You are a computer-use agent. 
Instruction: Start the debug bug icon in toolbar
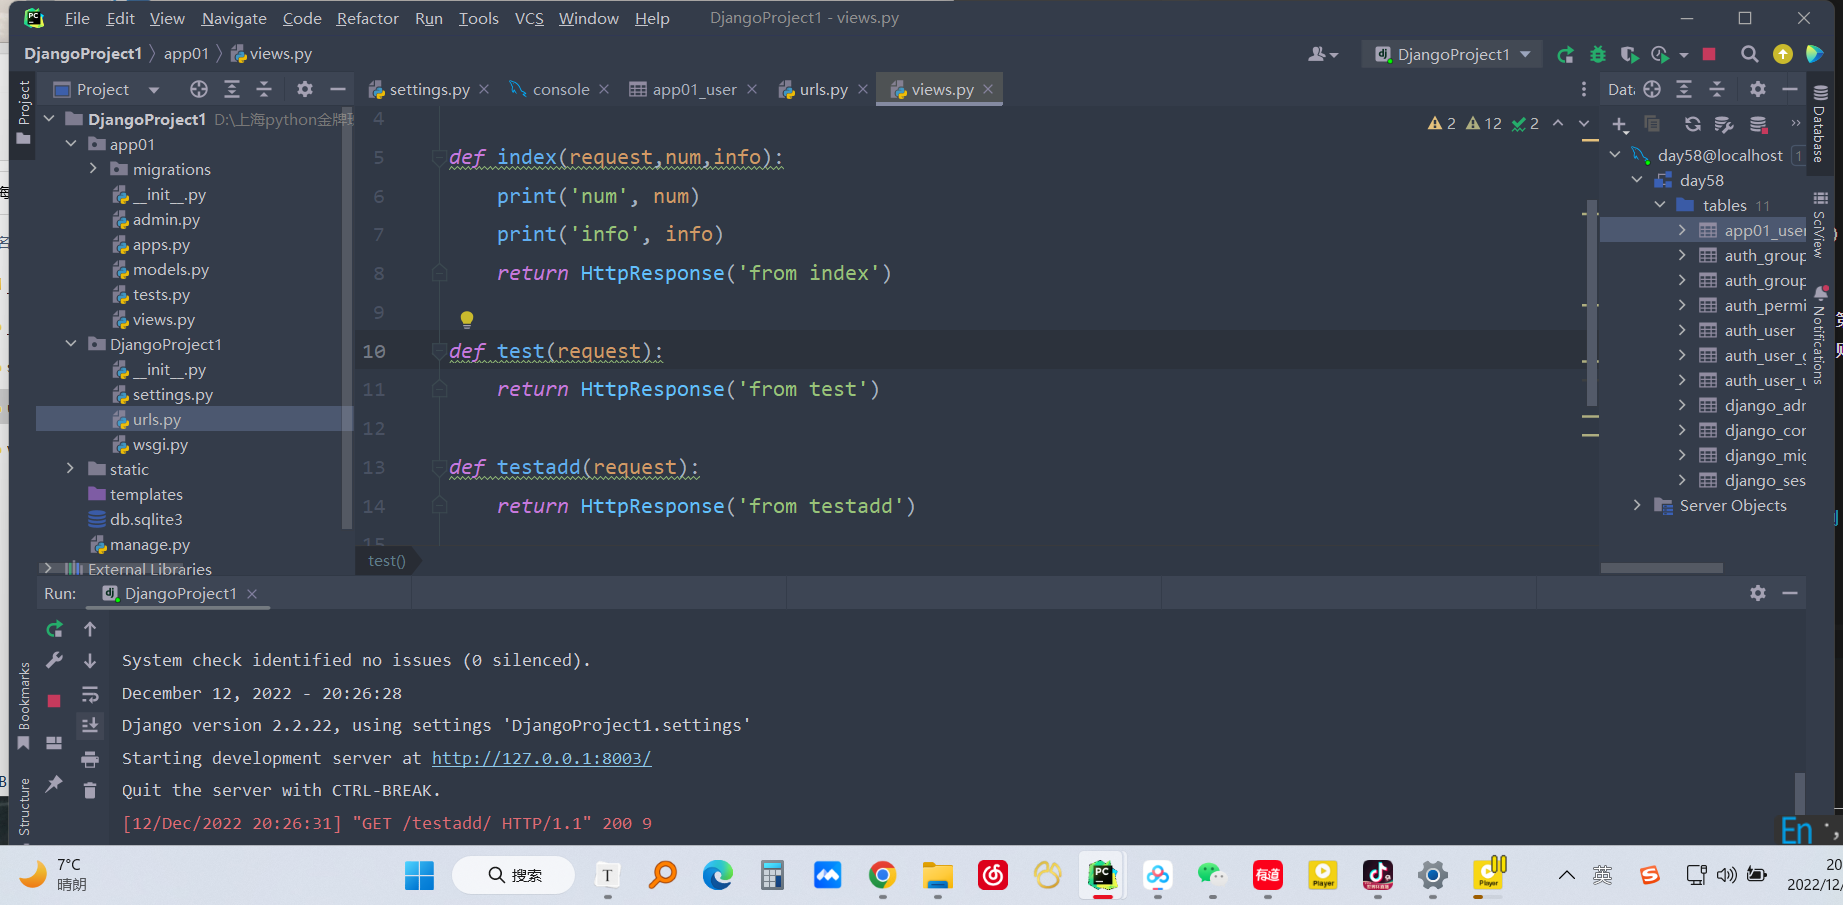pos(1598,54)
